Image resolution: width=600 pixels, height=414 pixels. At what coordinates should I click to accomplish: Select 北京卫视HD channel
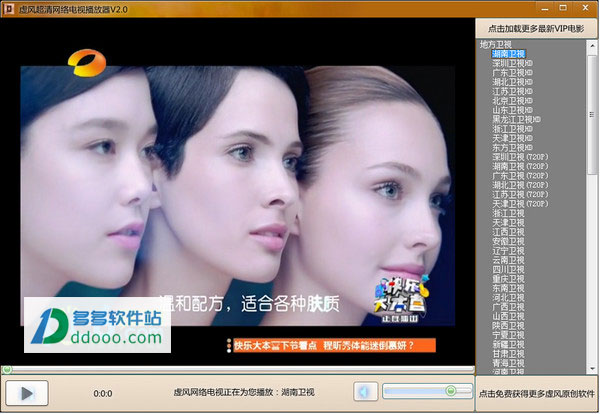click(x=512, y=101)
